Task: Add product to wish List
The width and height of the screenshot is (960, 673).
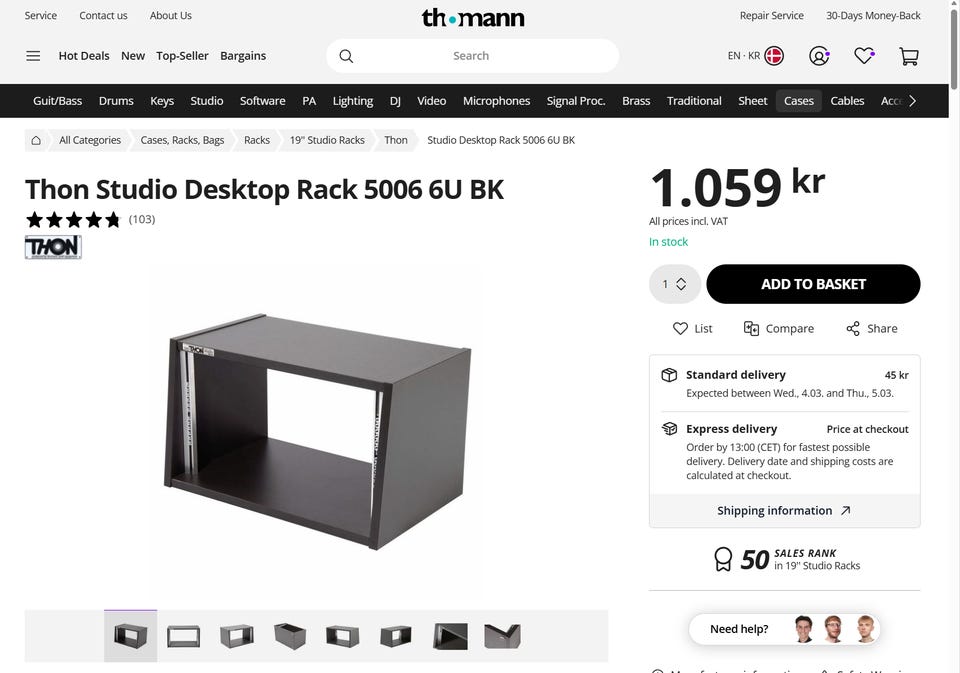Action: point(692,328)
